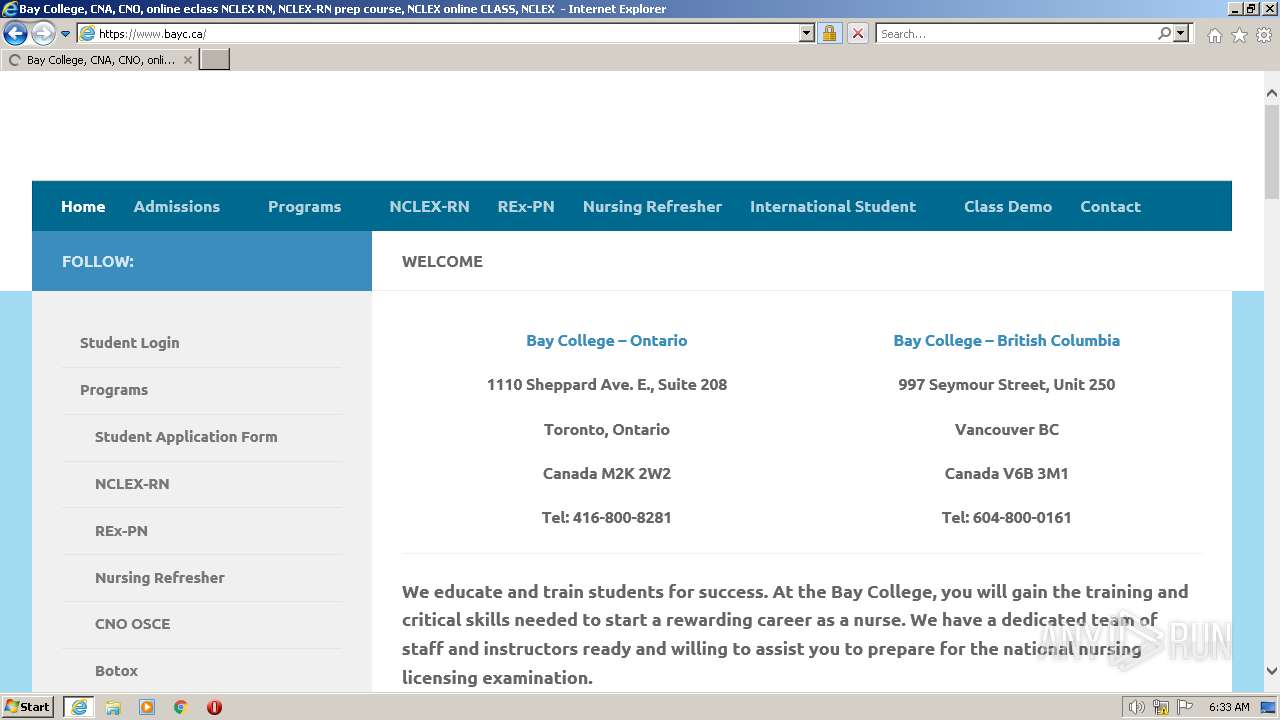Screen dimensions: 1280x720
Task: Open the recent pages dropdown arrow
Action: (x=66, y=34)
